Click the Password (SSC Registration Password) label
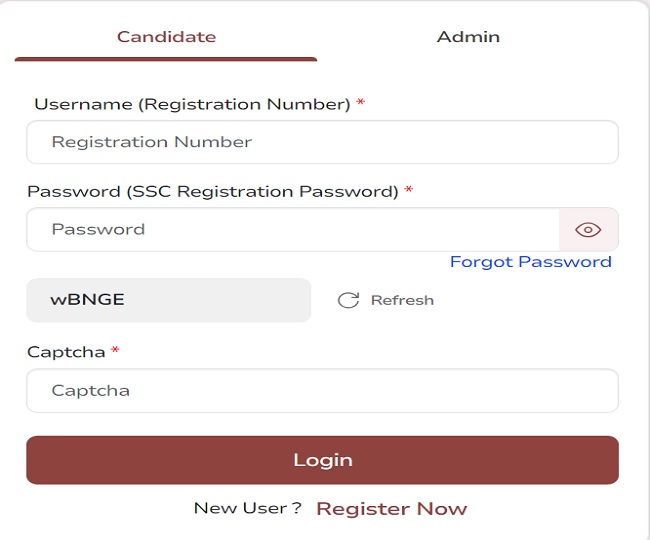Image resolution: width=650 pixels, height=540 pixels. tap(212, 191)
